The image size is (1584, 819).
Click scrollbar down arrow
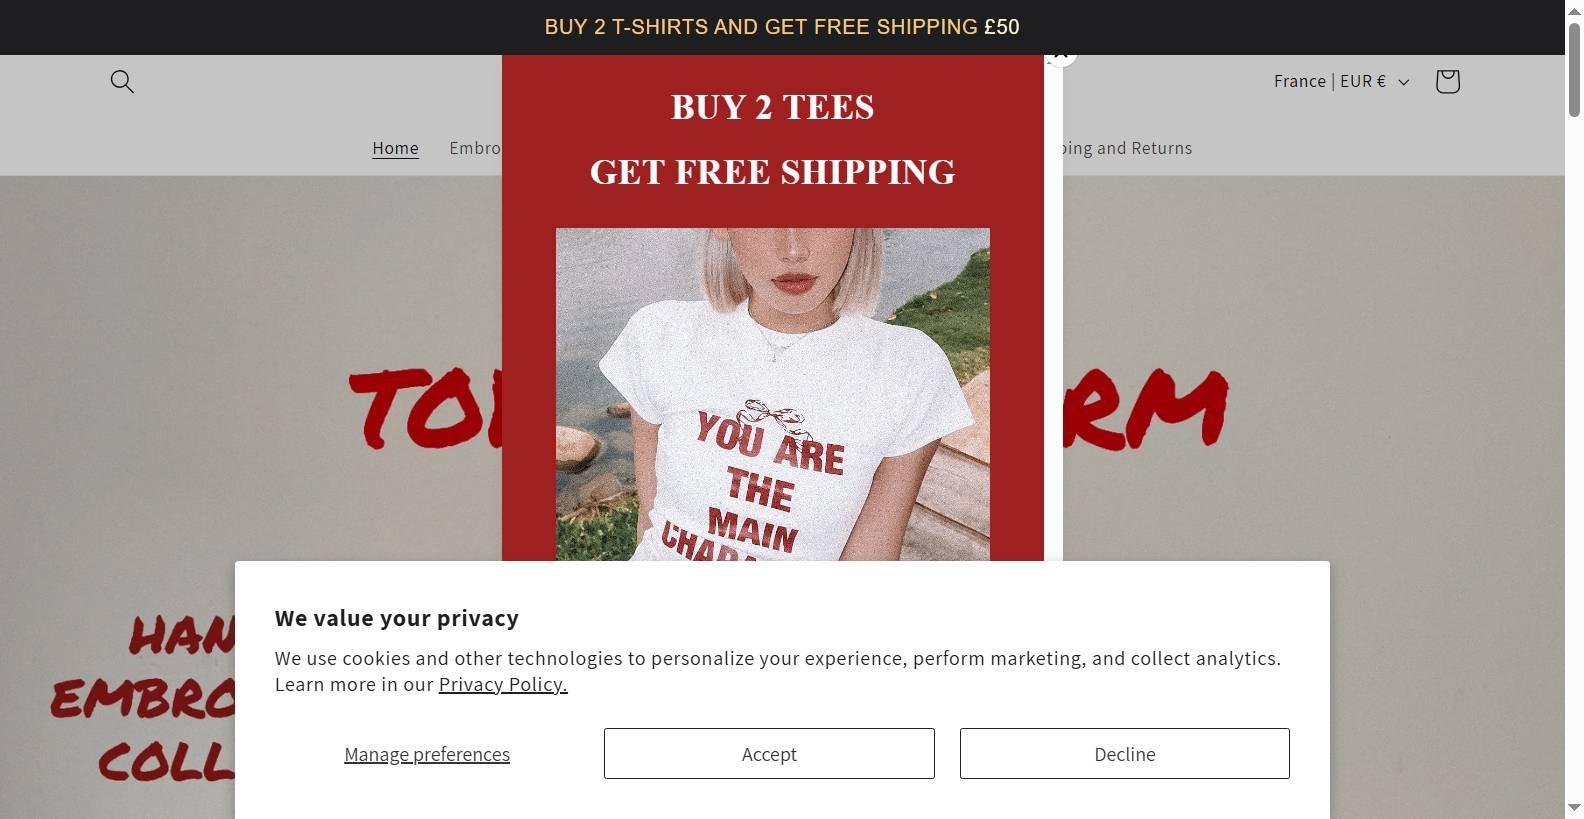(1574, 807)
